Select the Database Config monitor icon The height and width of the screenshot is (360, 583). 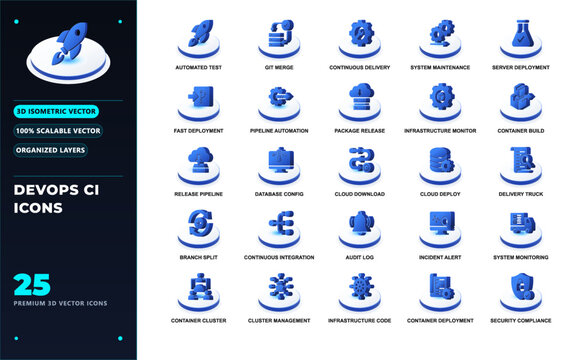[x=279, y=165]
